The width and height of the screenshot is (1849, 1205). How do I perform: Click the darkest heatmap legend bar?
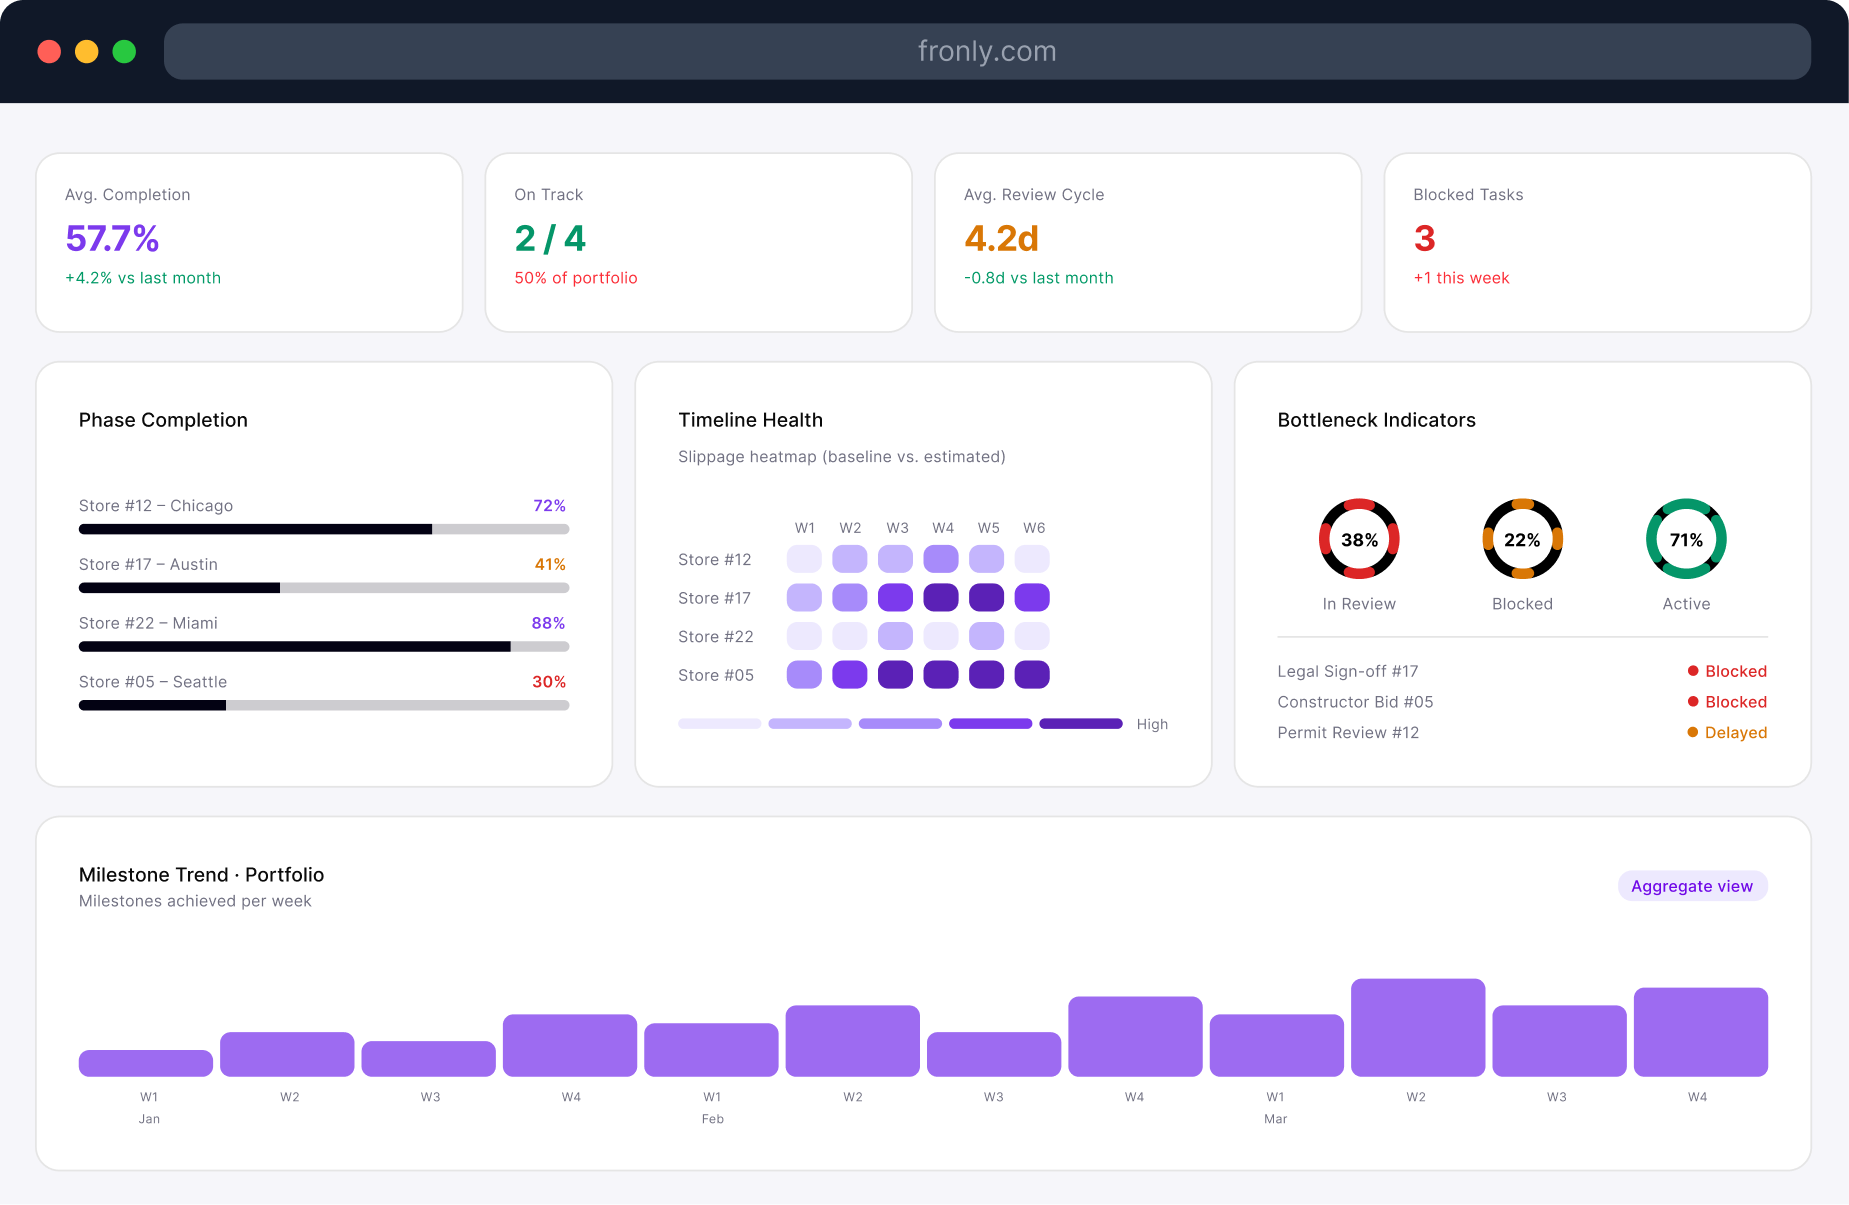click(1081, 724)
